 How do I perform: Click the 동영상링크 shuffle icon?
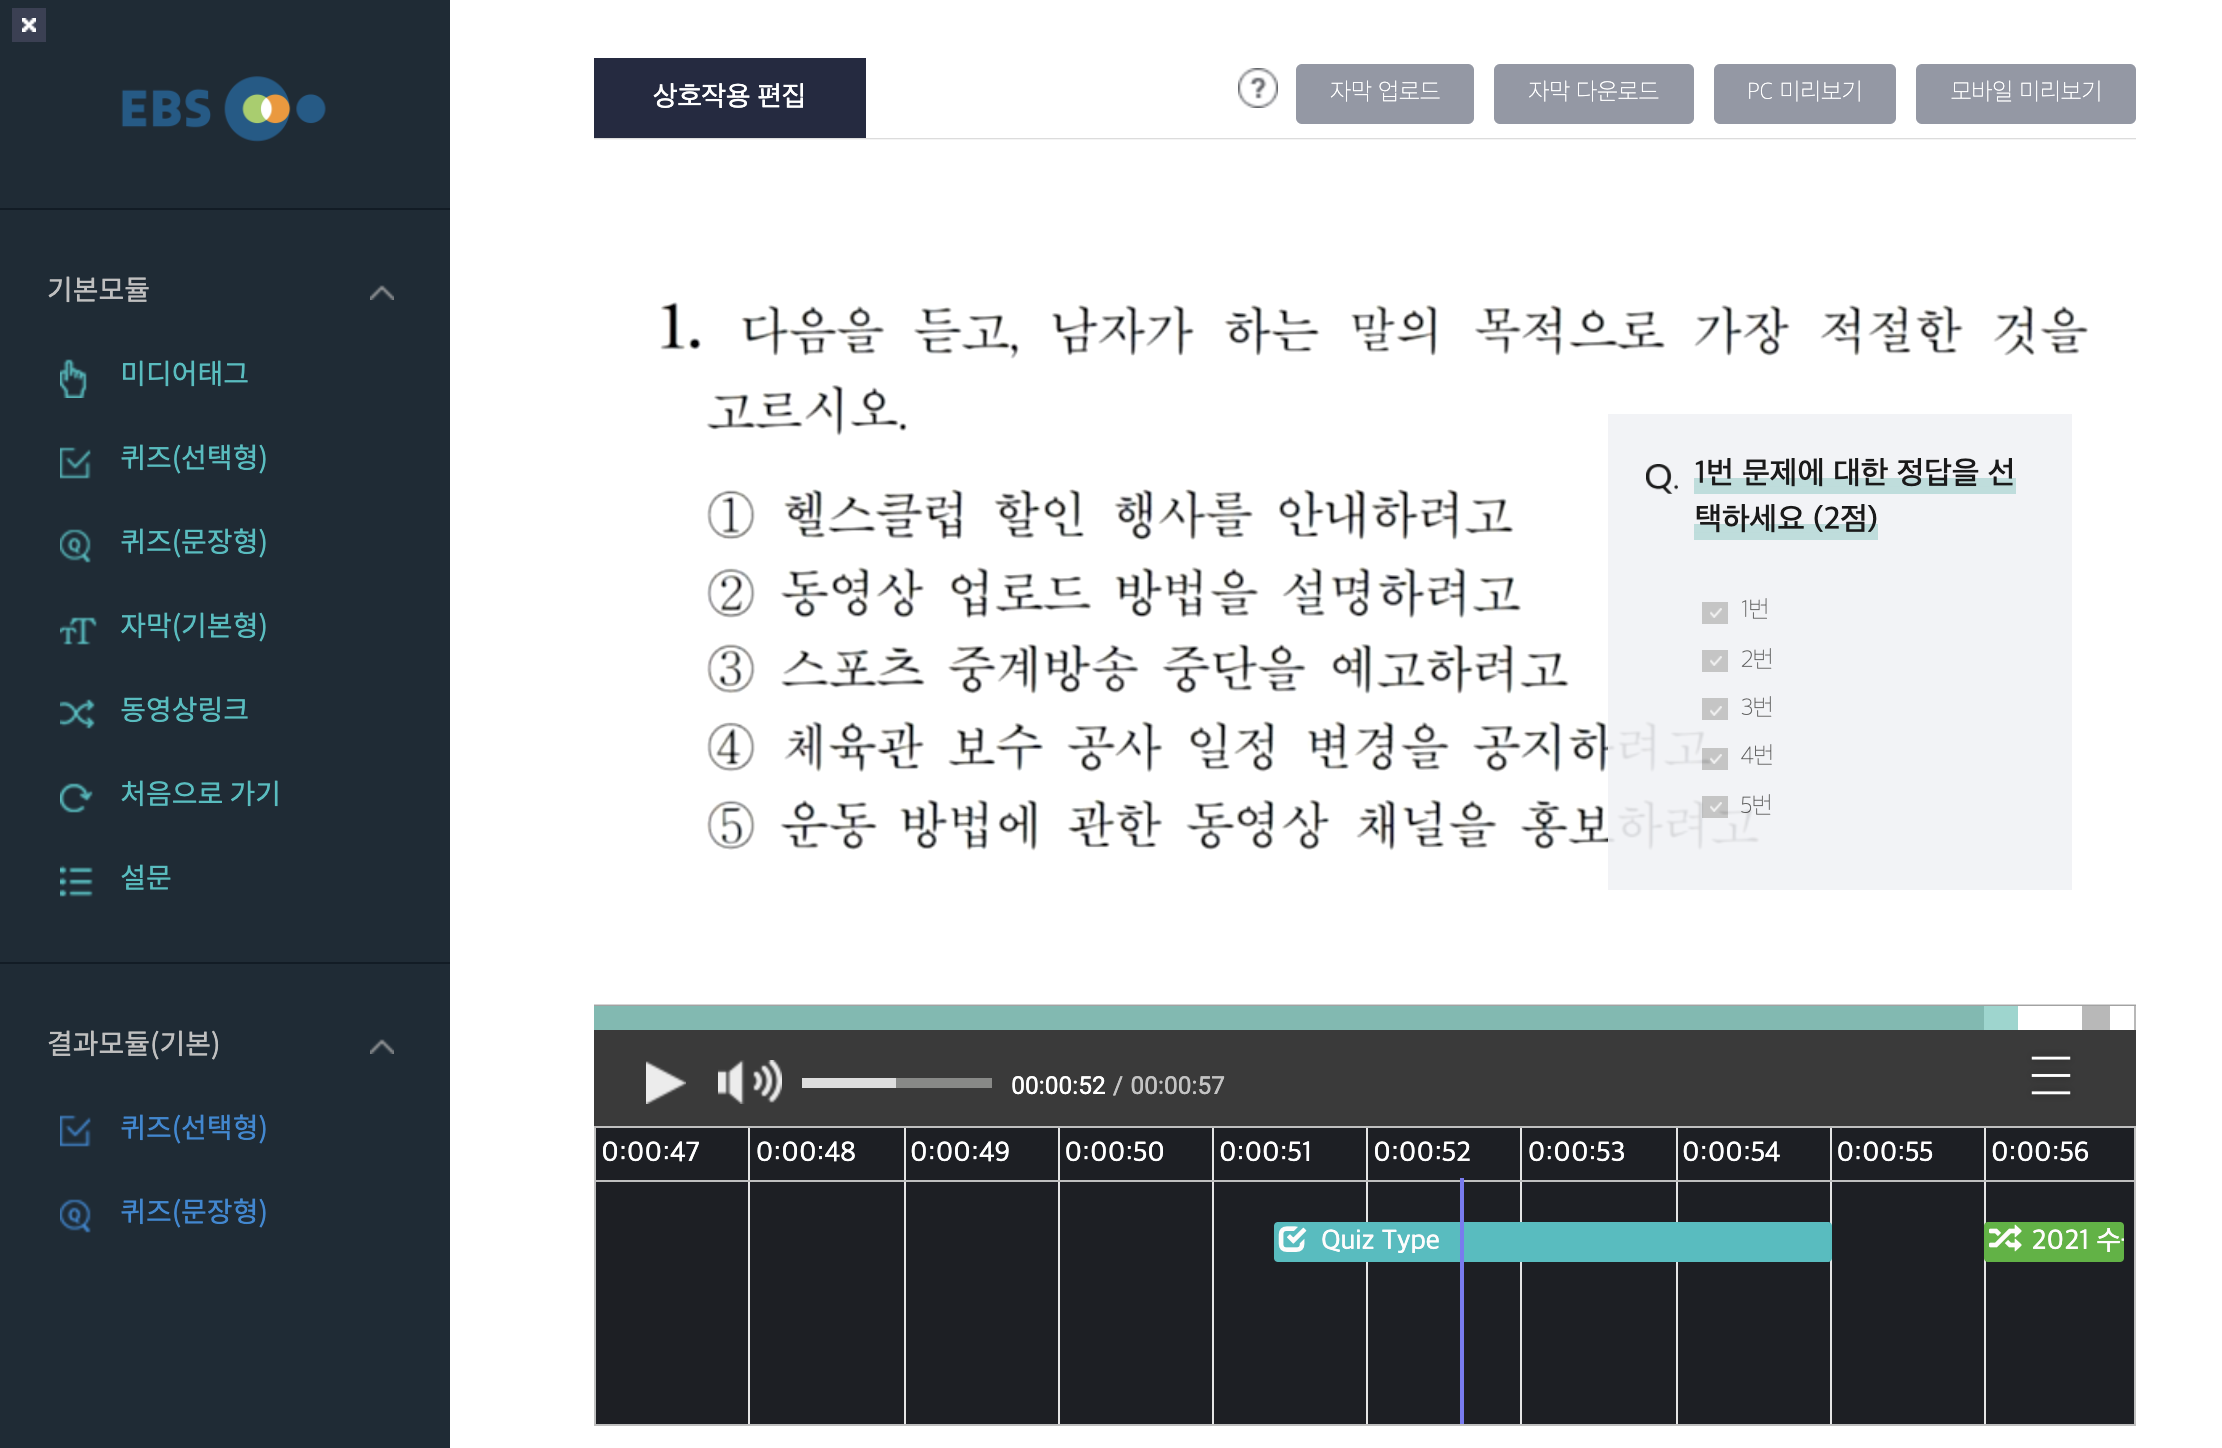pos(76,713)
